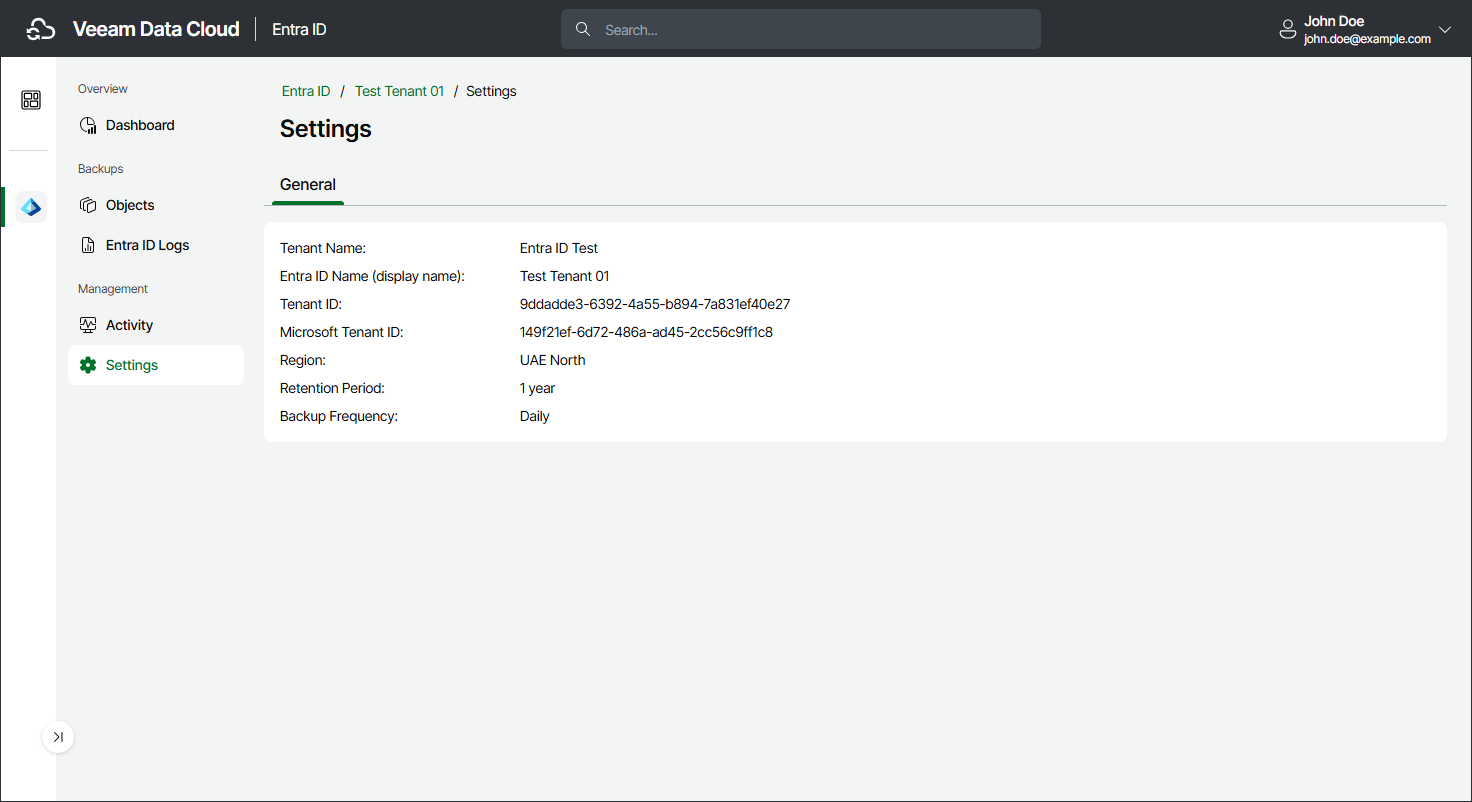Navigate to the Activity page
Image resolution: width=1472 pixels, height=802 pixels.
point(156,325)
